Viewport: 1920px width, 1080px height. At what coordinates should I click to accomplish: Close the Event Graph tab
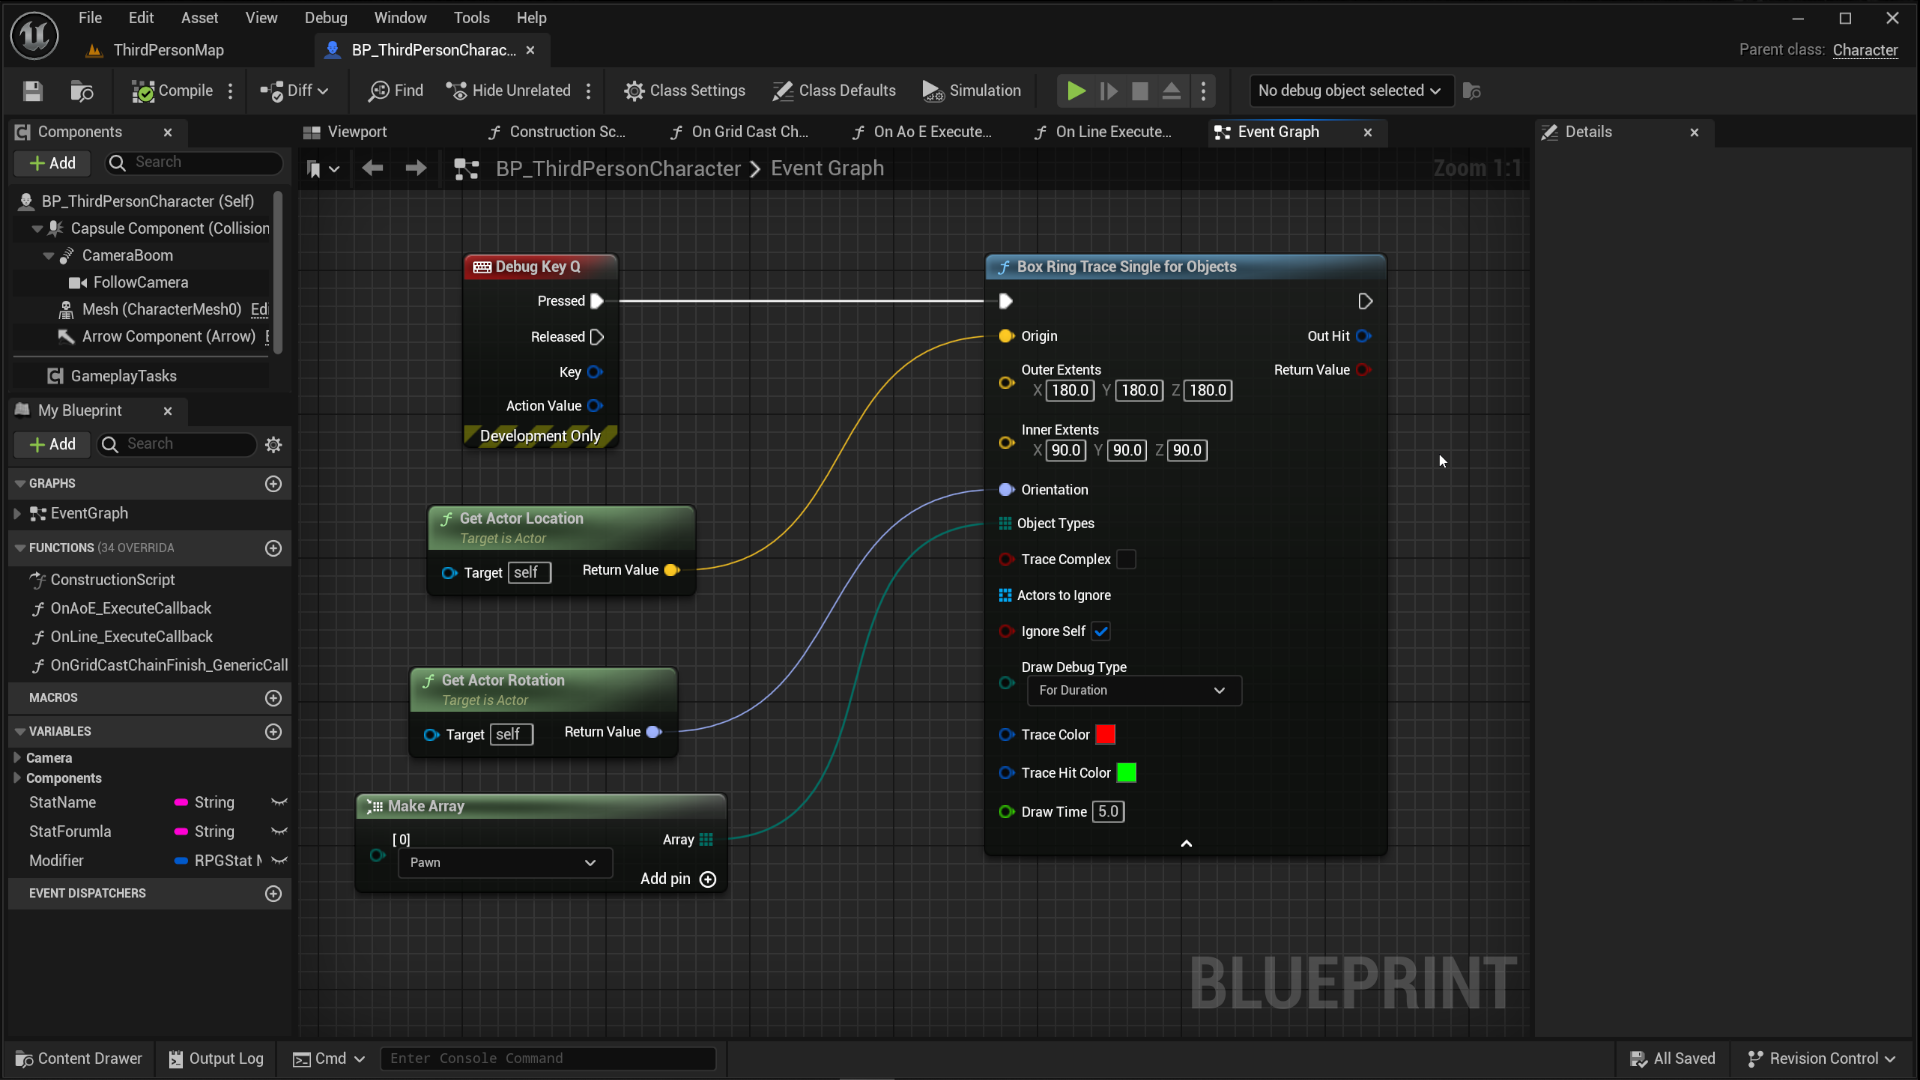[1368, 132]
